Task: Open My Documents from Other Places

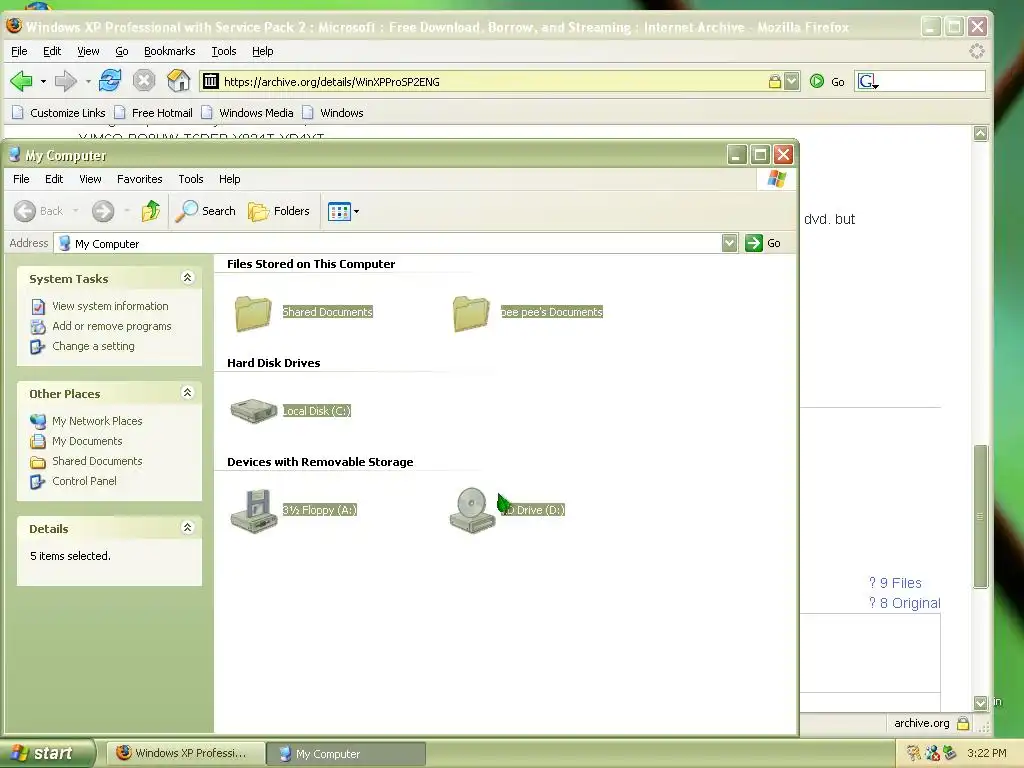Action: [87, 441]
